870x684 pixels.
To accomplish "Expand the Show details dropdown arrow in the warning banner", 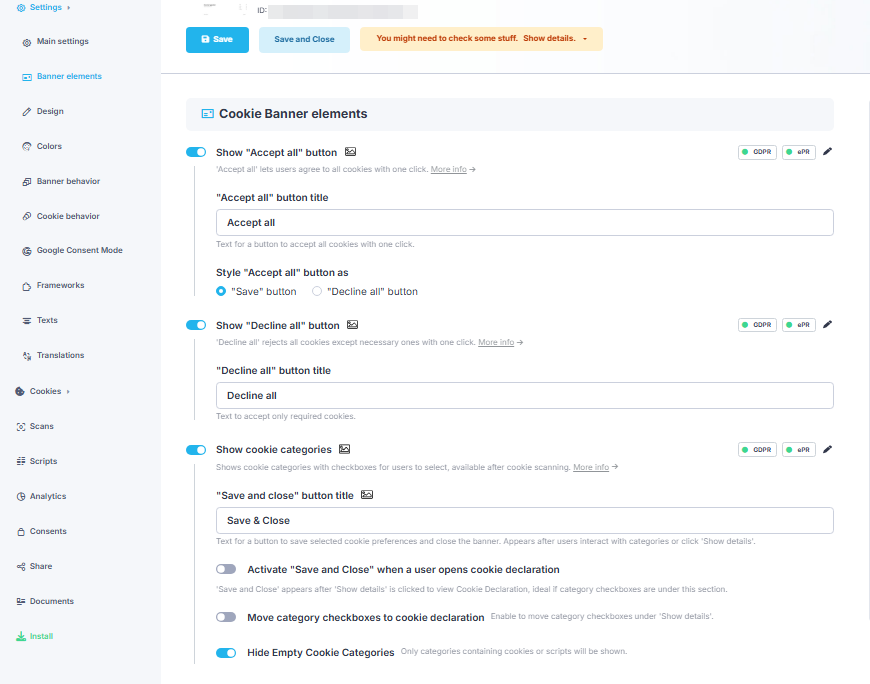I will (x=585, y=39).
